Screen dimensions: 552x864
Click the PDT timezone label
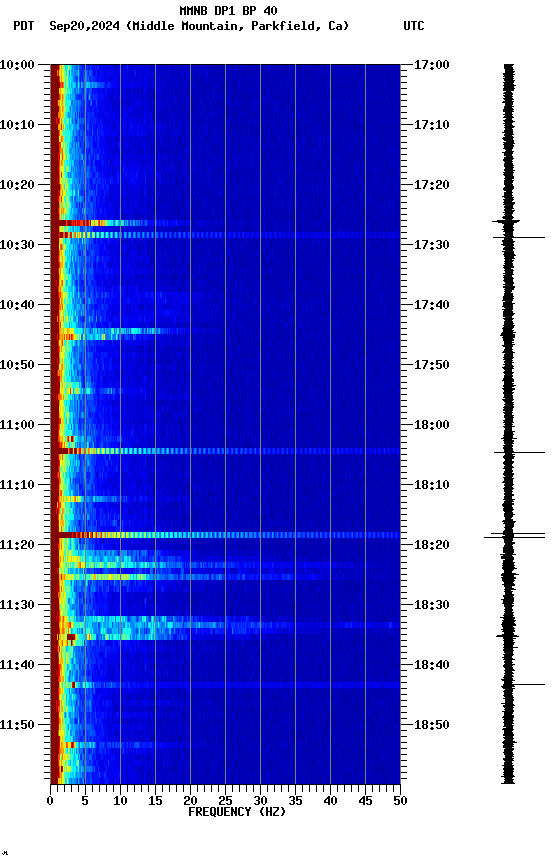(24, 26)
